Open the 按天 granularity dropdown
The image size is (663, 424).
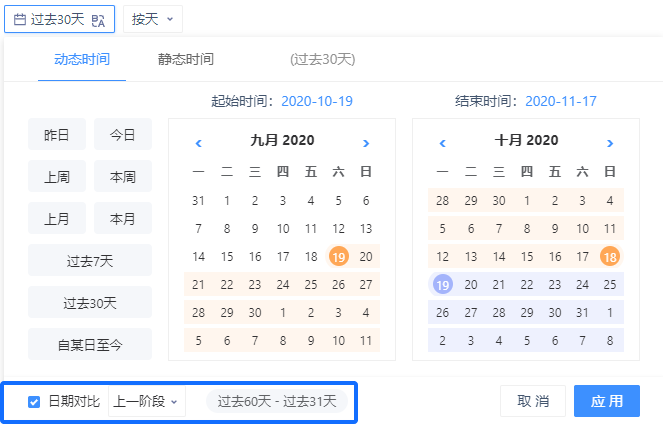(153, 19)
